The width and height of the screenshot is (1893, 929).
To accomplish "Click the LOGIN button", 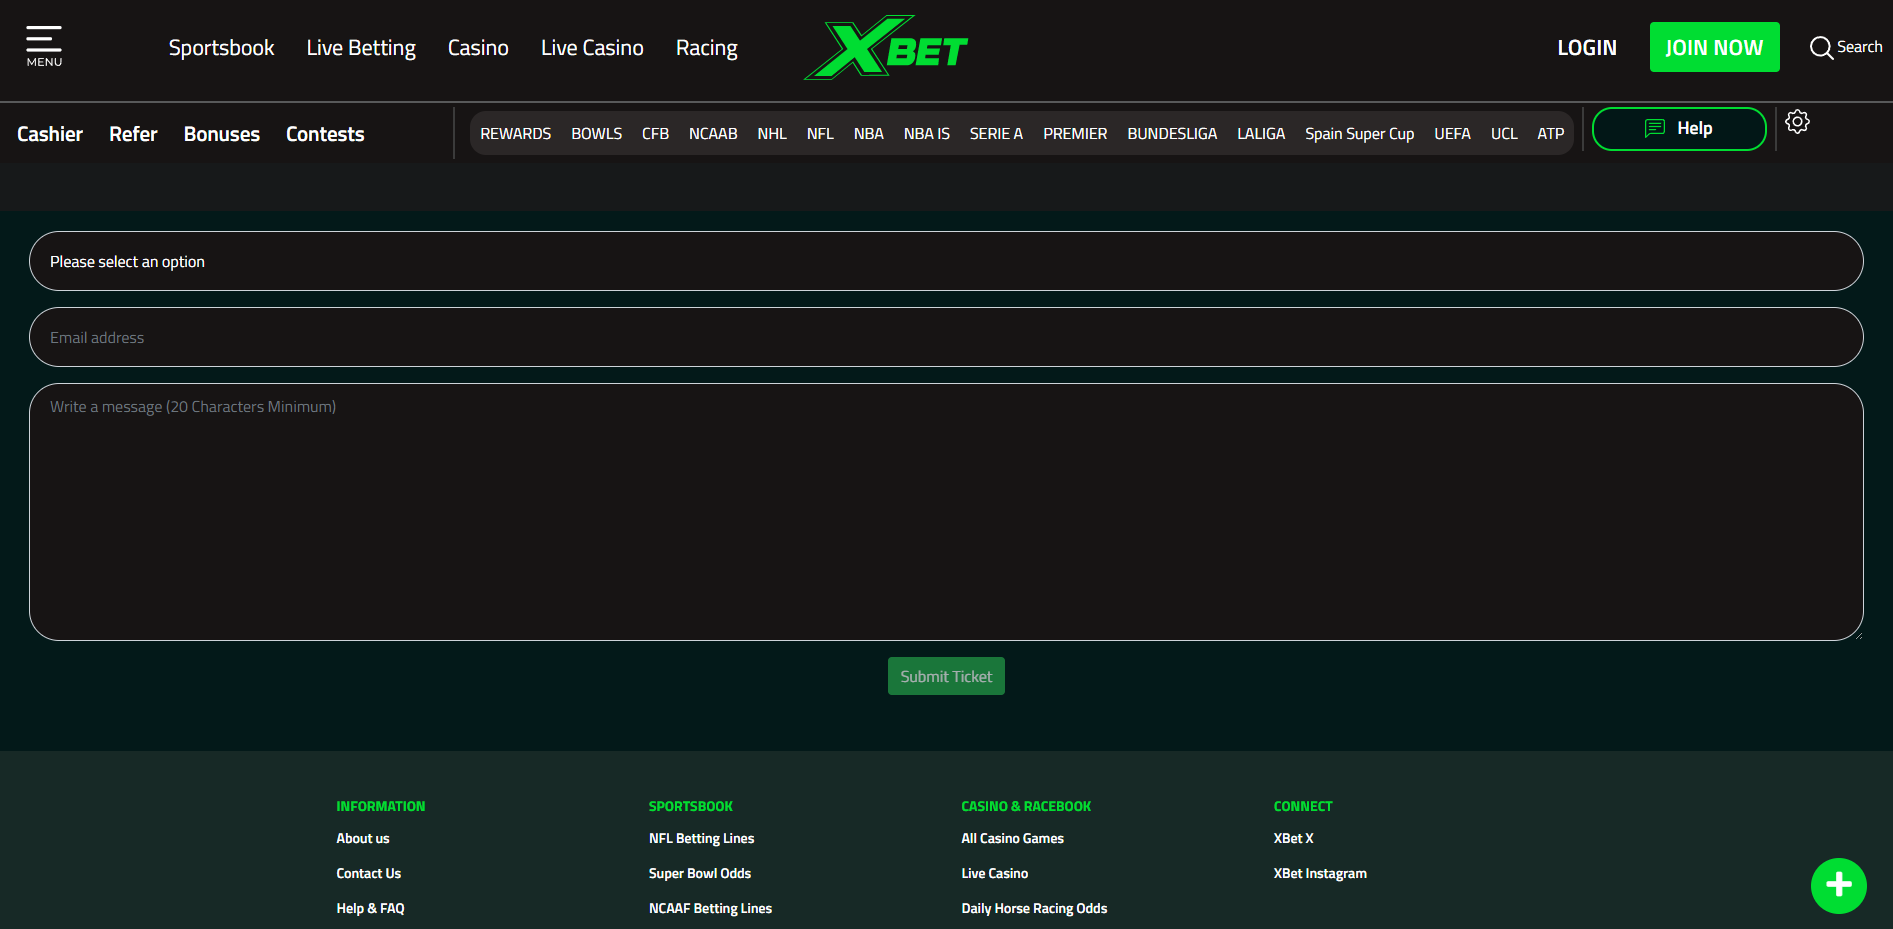I will click(1586, 48).
